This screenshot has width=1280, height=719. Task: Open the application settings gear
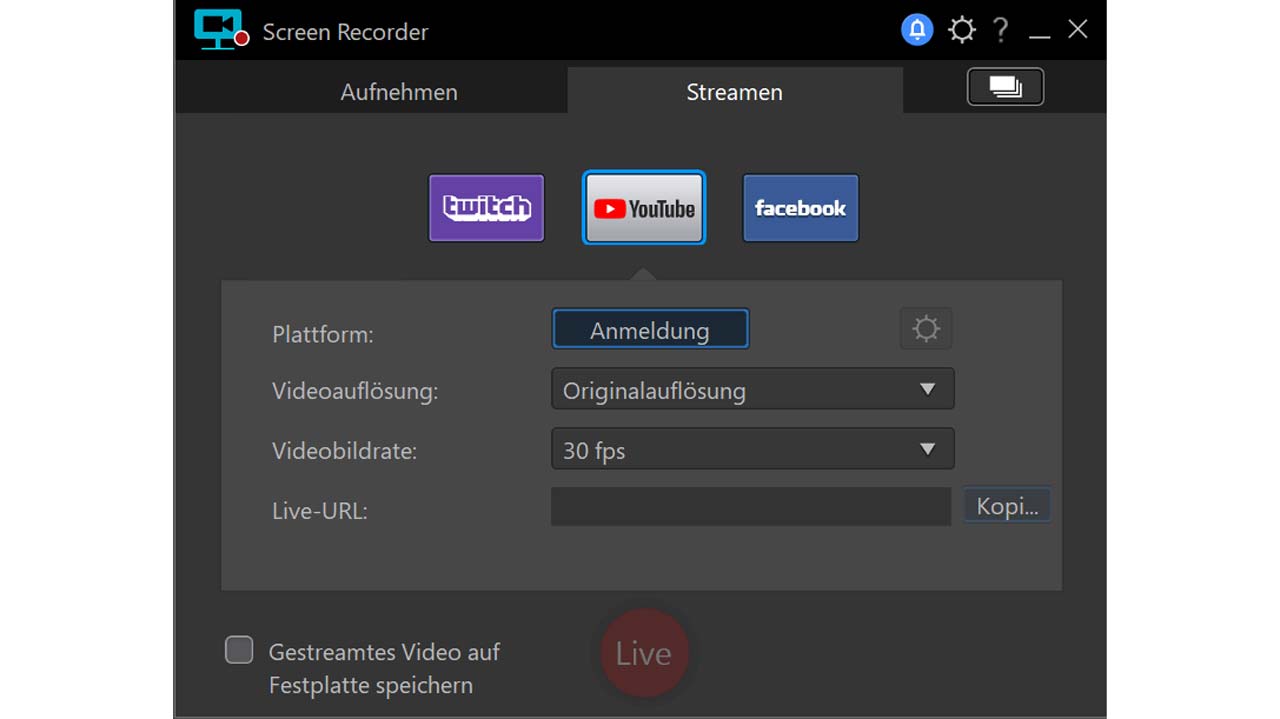961,29
